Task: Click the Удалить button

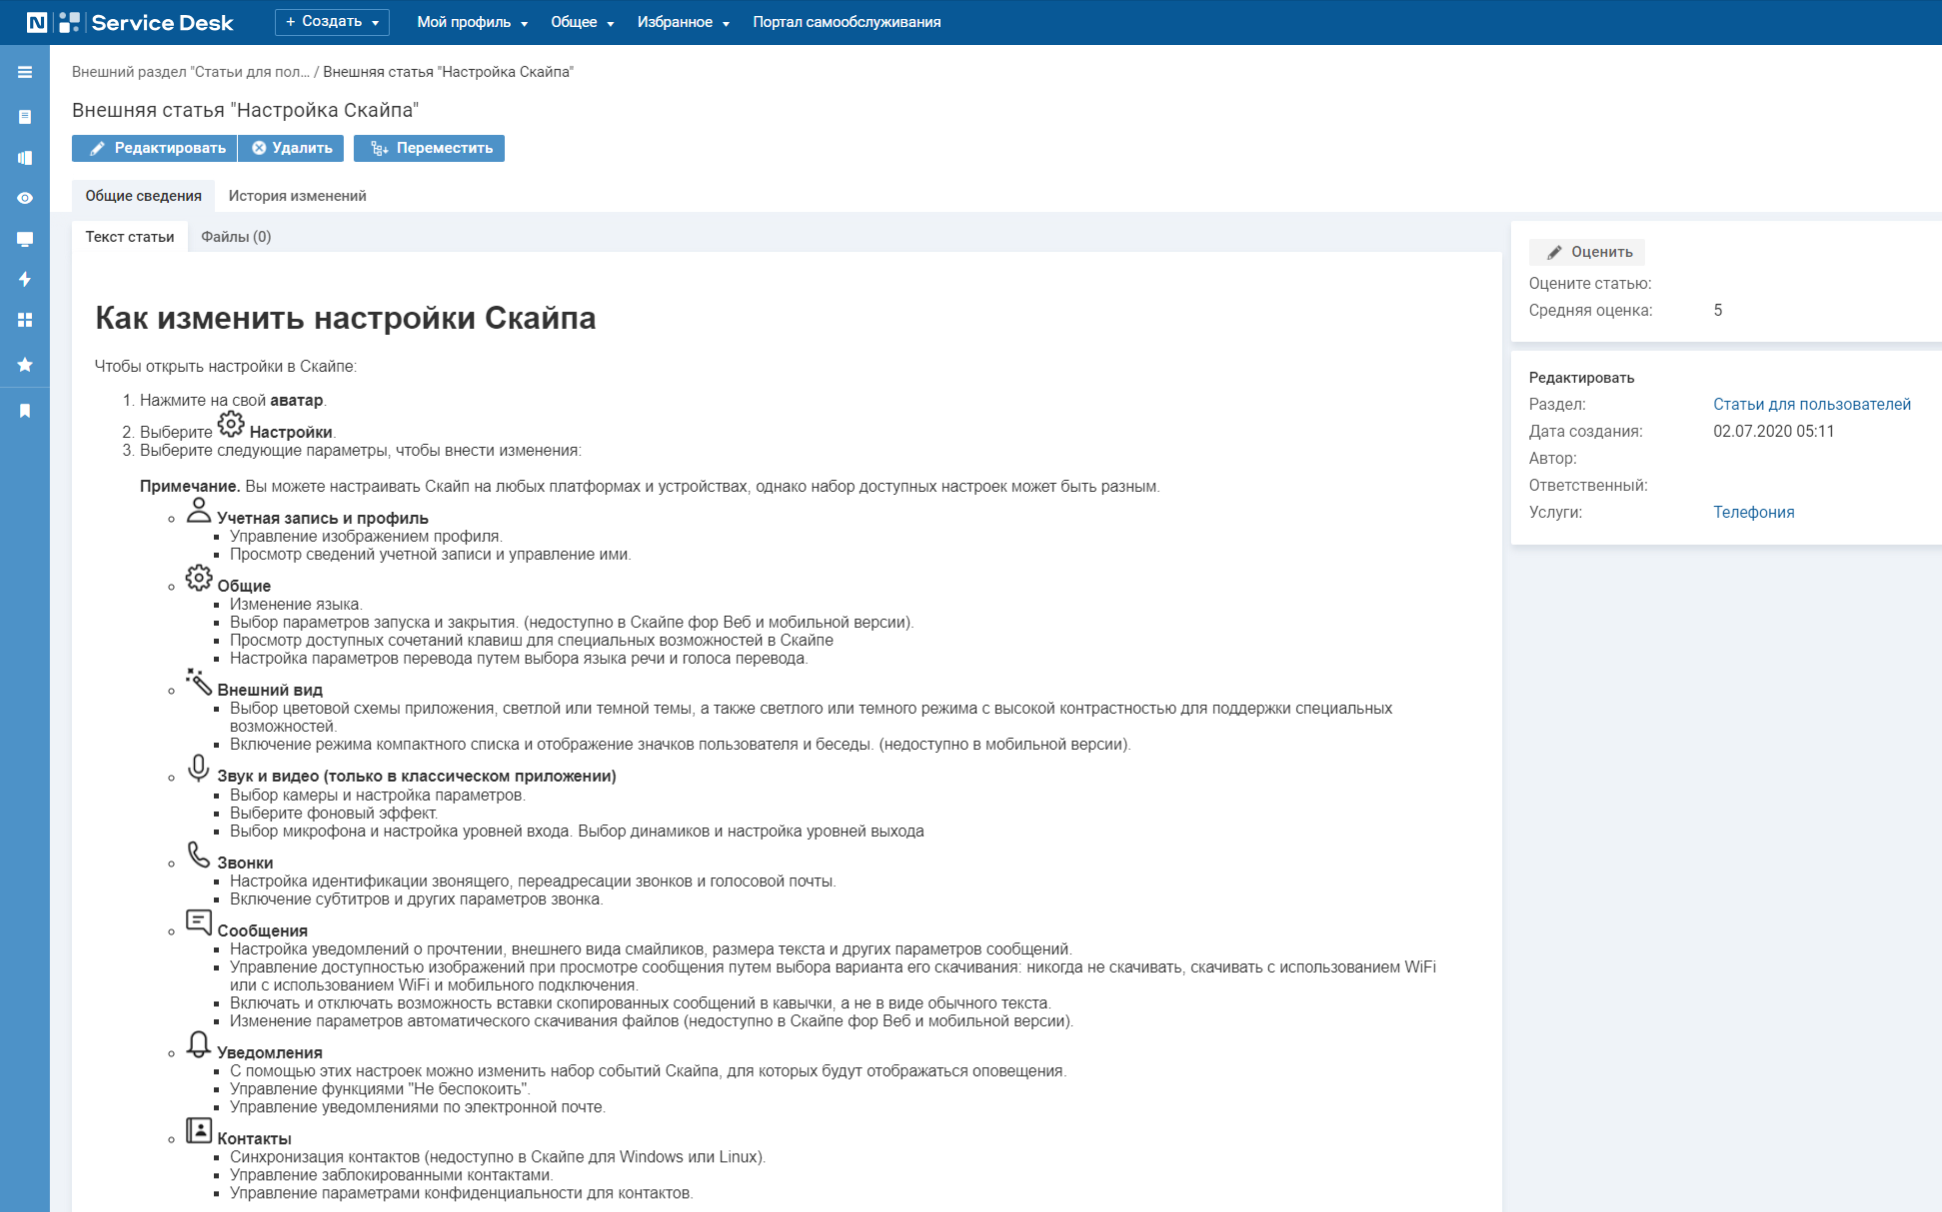Action: 291,148
